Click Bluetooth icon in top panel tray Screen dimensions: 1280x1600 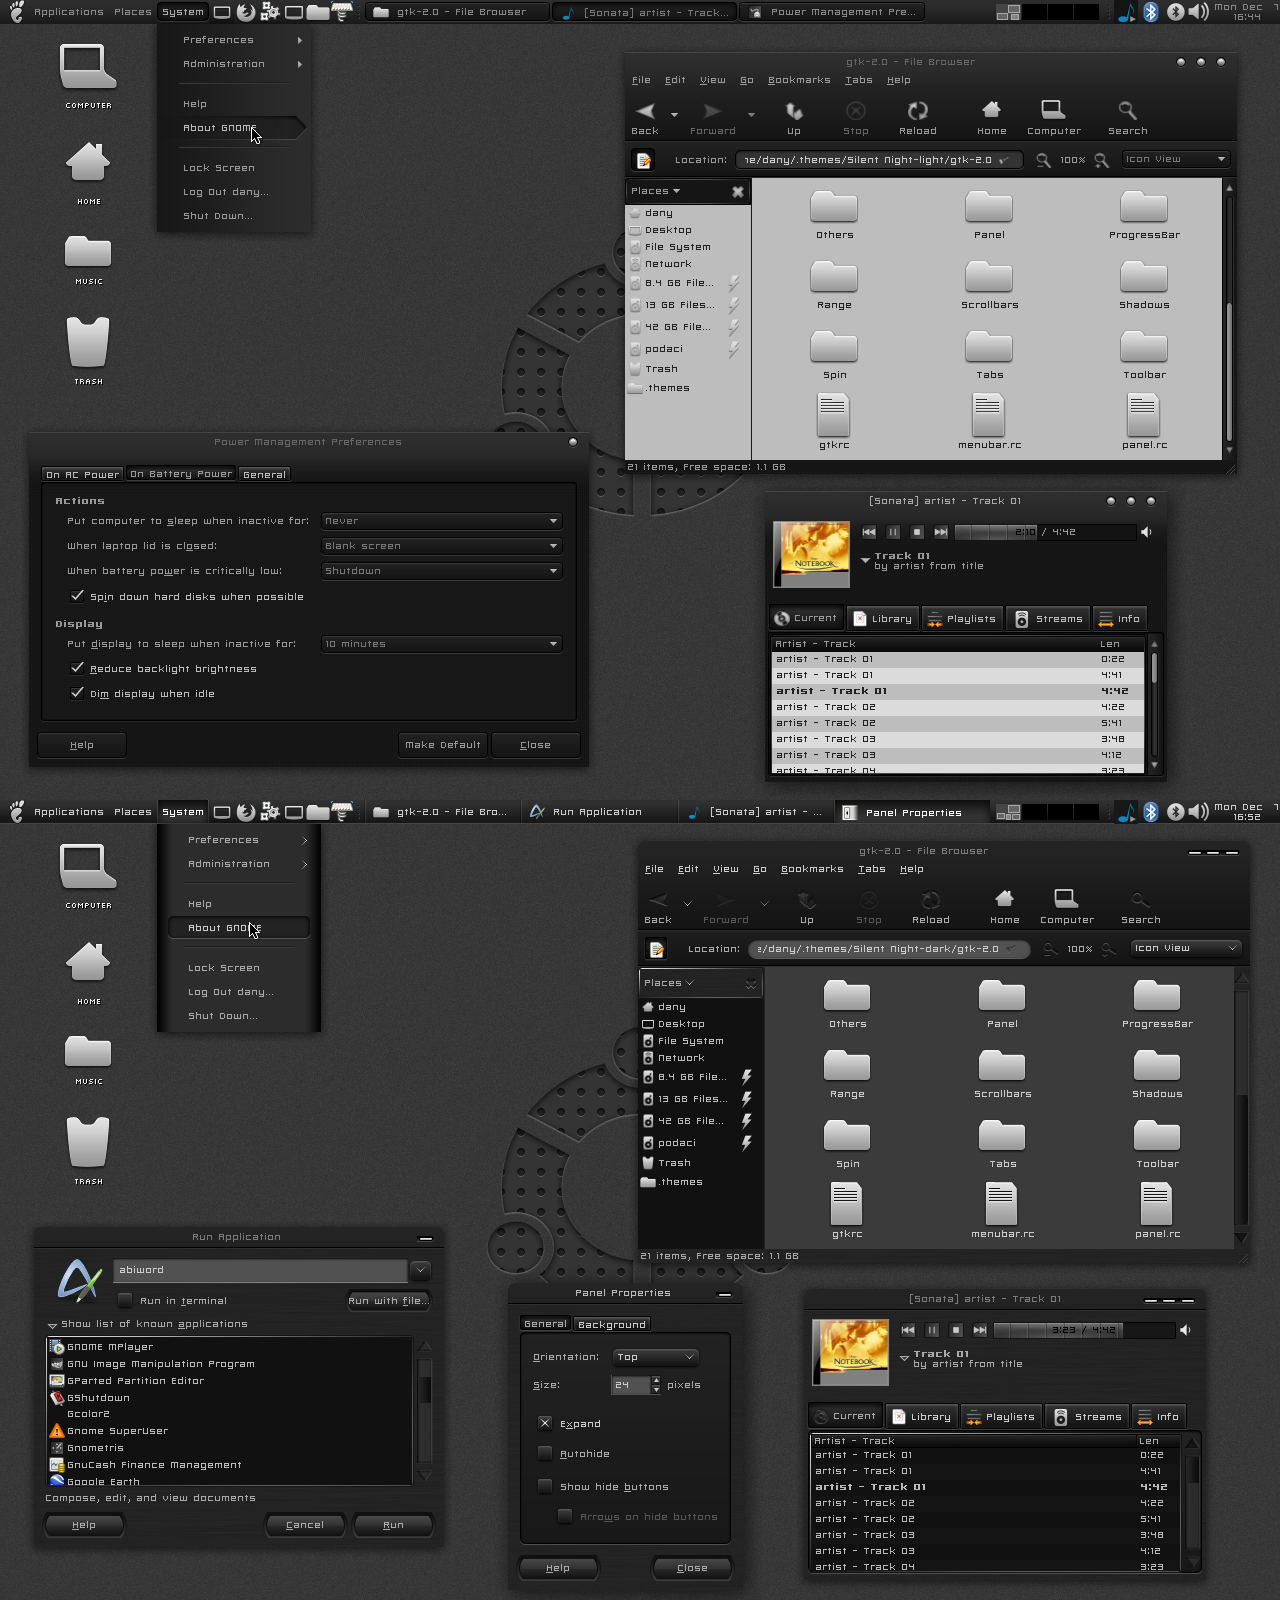click(x=1151, y=12)
